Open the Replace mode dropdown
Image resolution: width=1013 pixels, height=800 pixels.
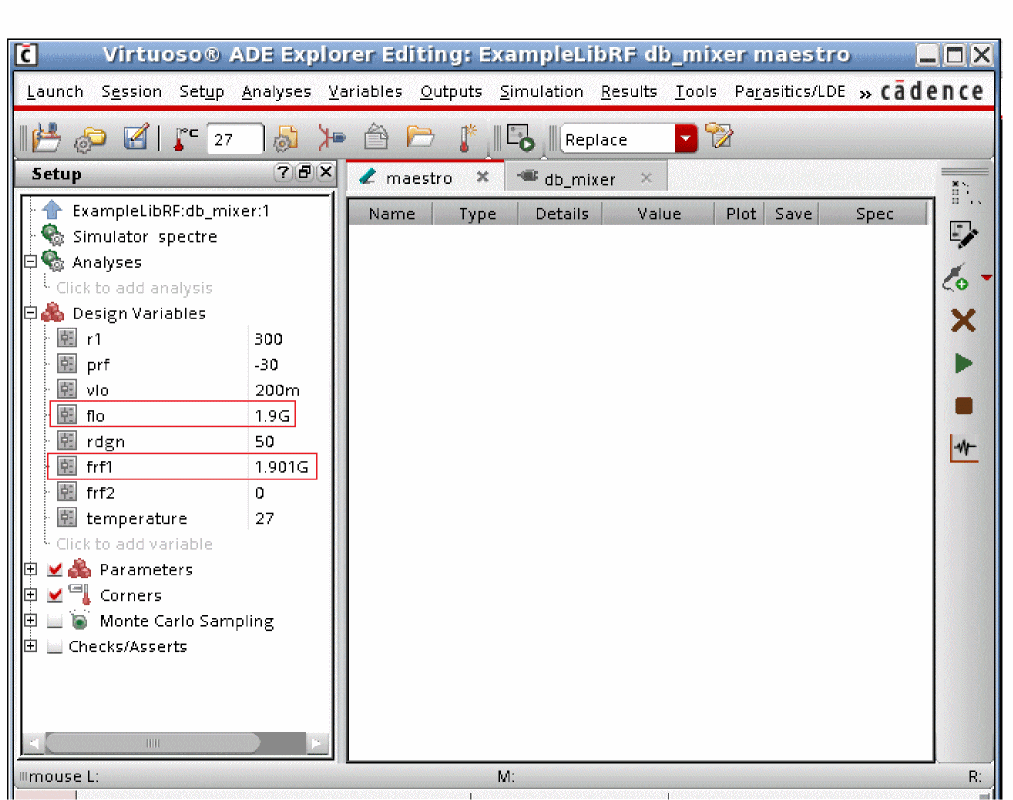(685, 139)
